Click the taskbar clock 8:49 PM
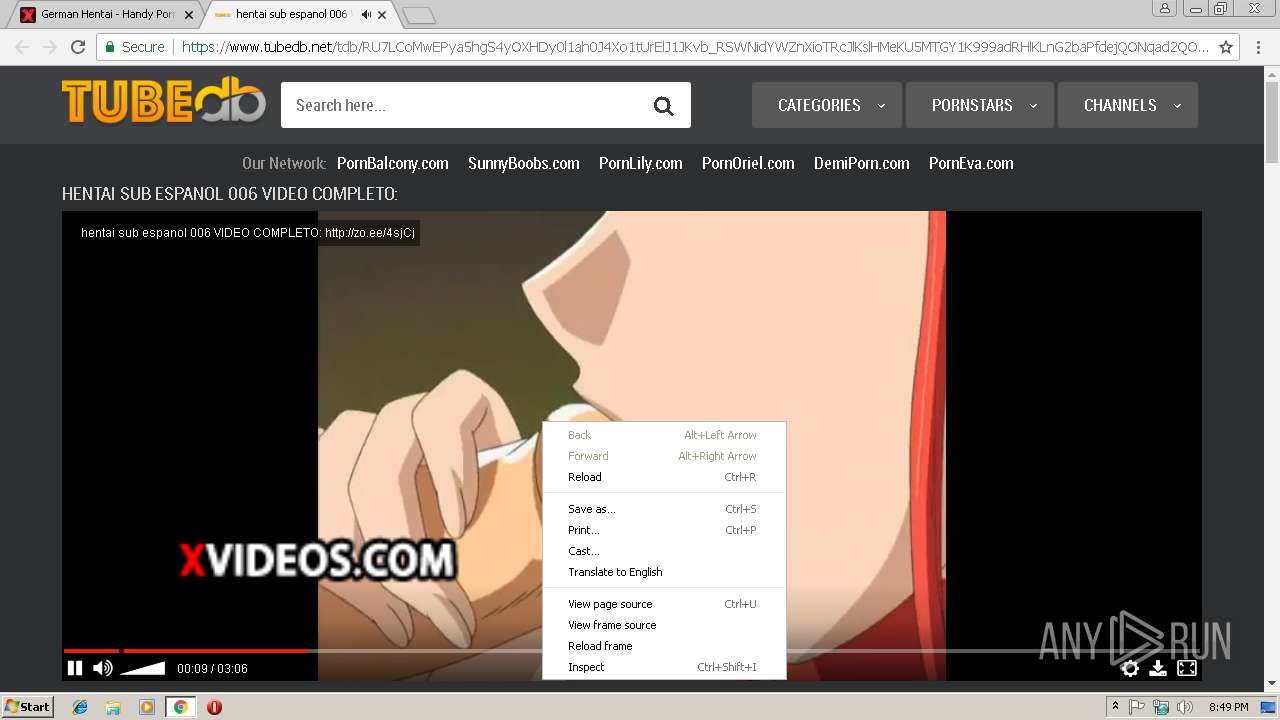Image resolution: width=1280 pixels, height=720 pixels. coord(1228,707)
